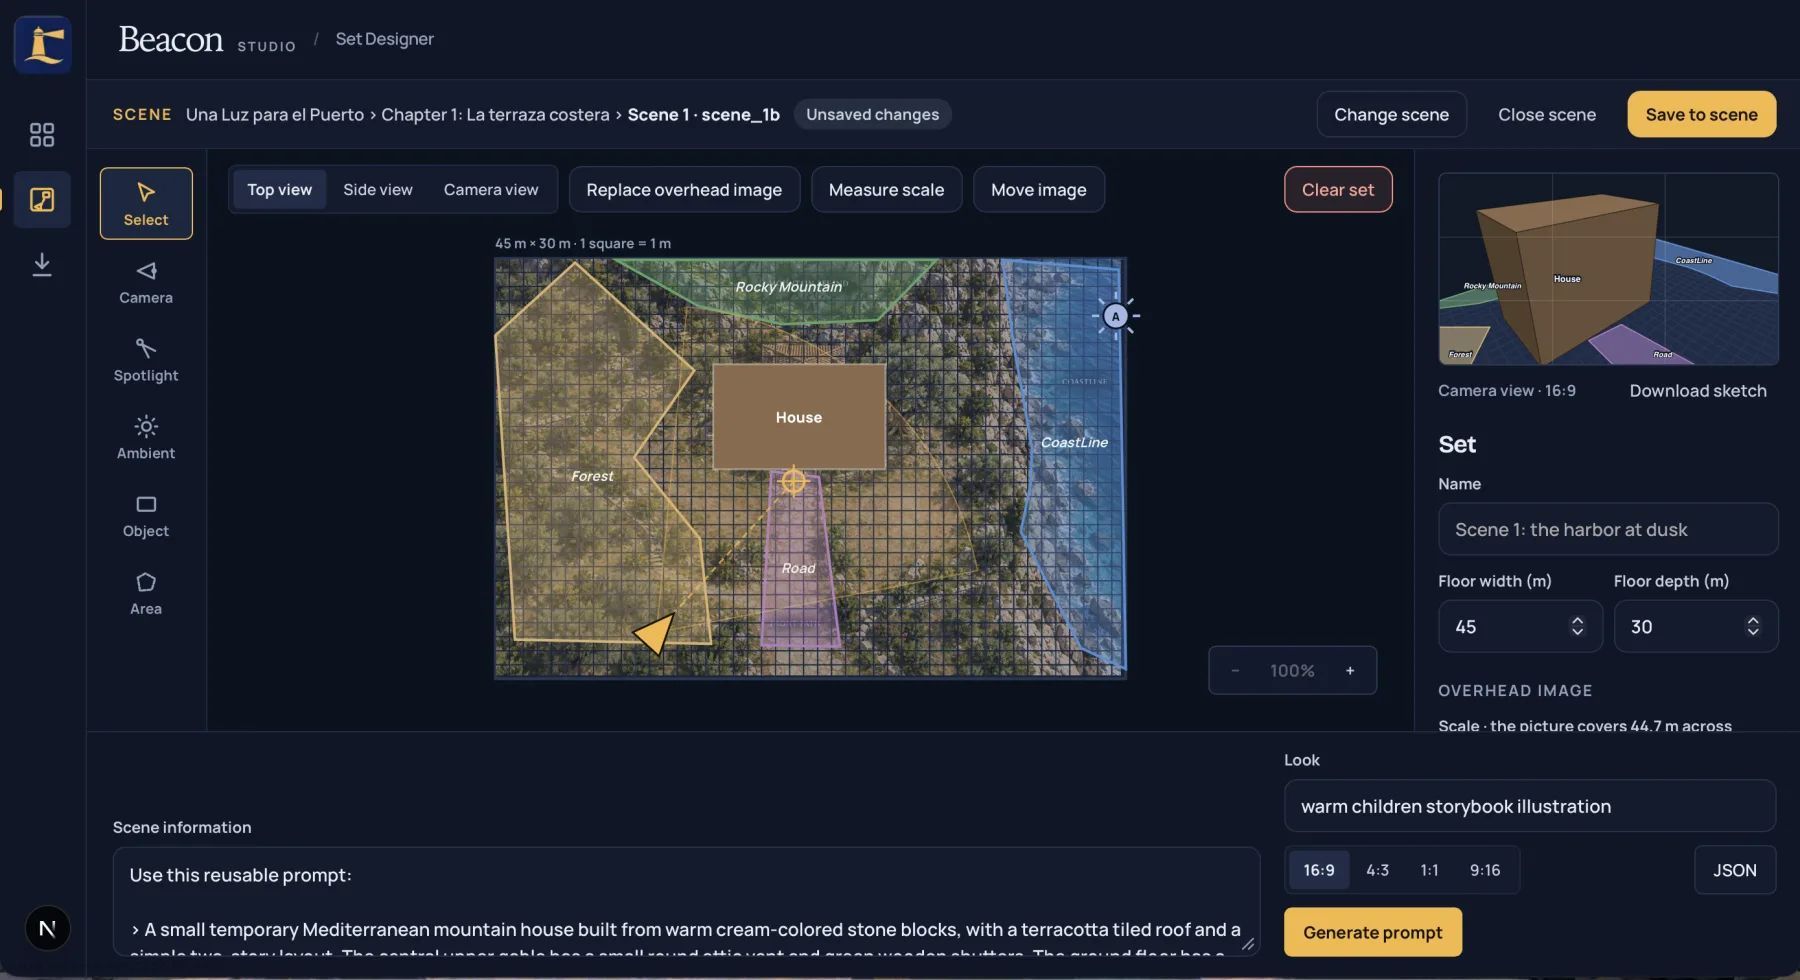Select the Camera tool
Viewport: 1800px width, 980px height.
(x=146, y=282)
